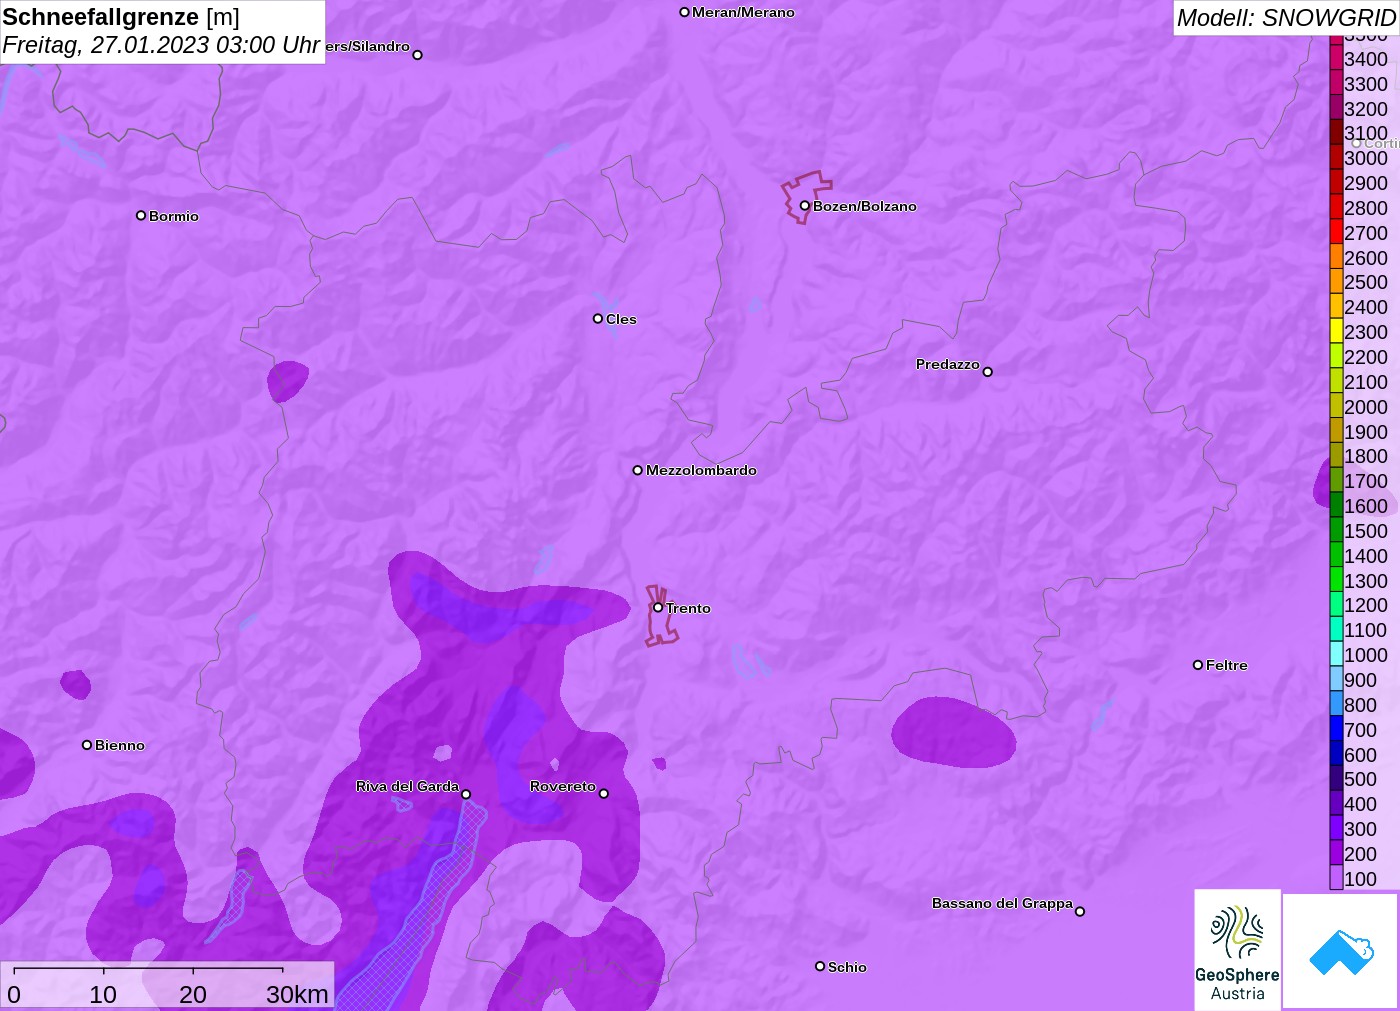Click the Bozen/Bolzano city marker
Viewport: 1400px width, 1011px height.
pyautogui.click(x=804, y=206)
